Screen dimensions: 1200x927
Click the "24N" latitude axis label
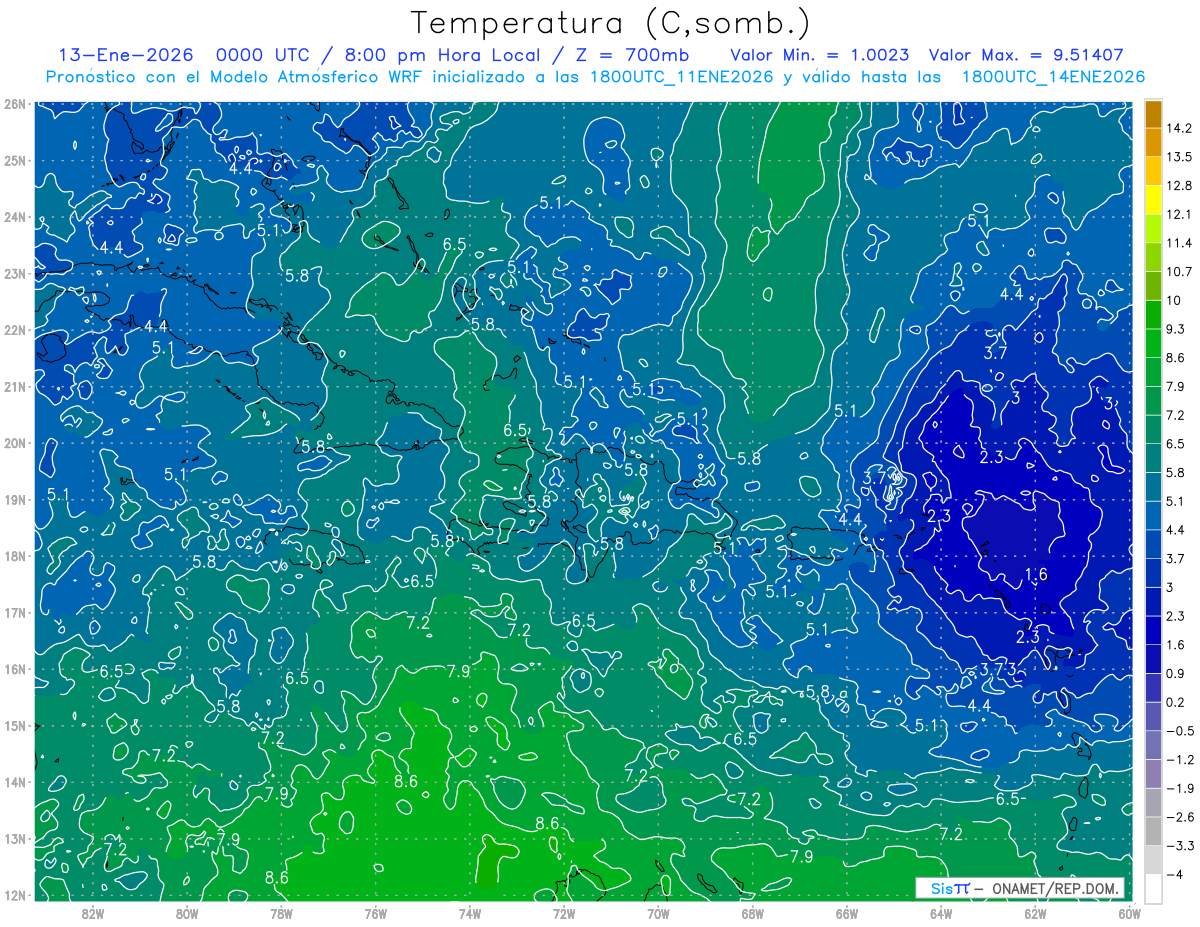pos(14,217)
